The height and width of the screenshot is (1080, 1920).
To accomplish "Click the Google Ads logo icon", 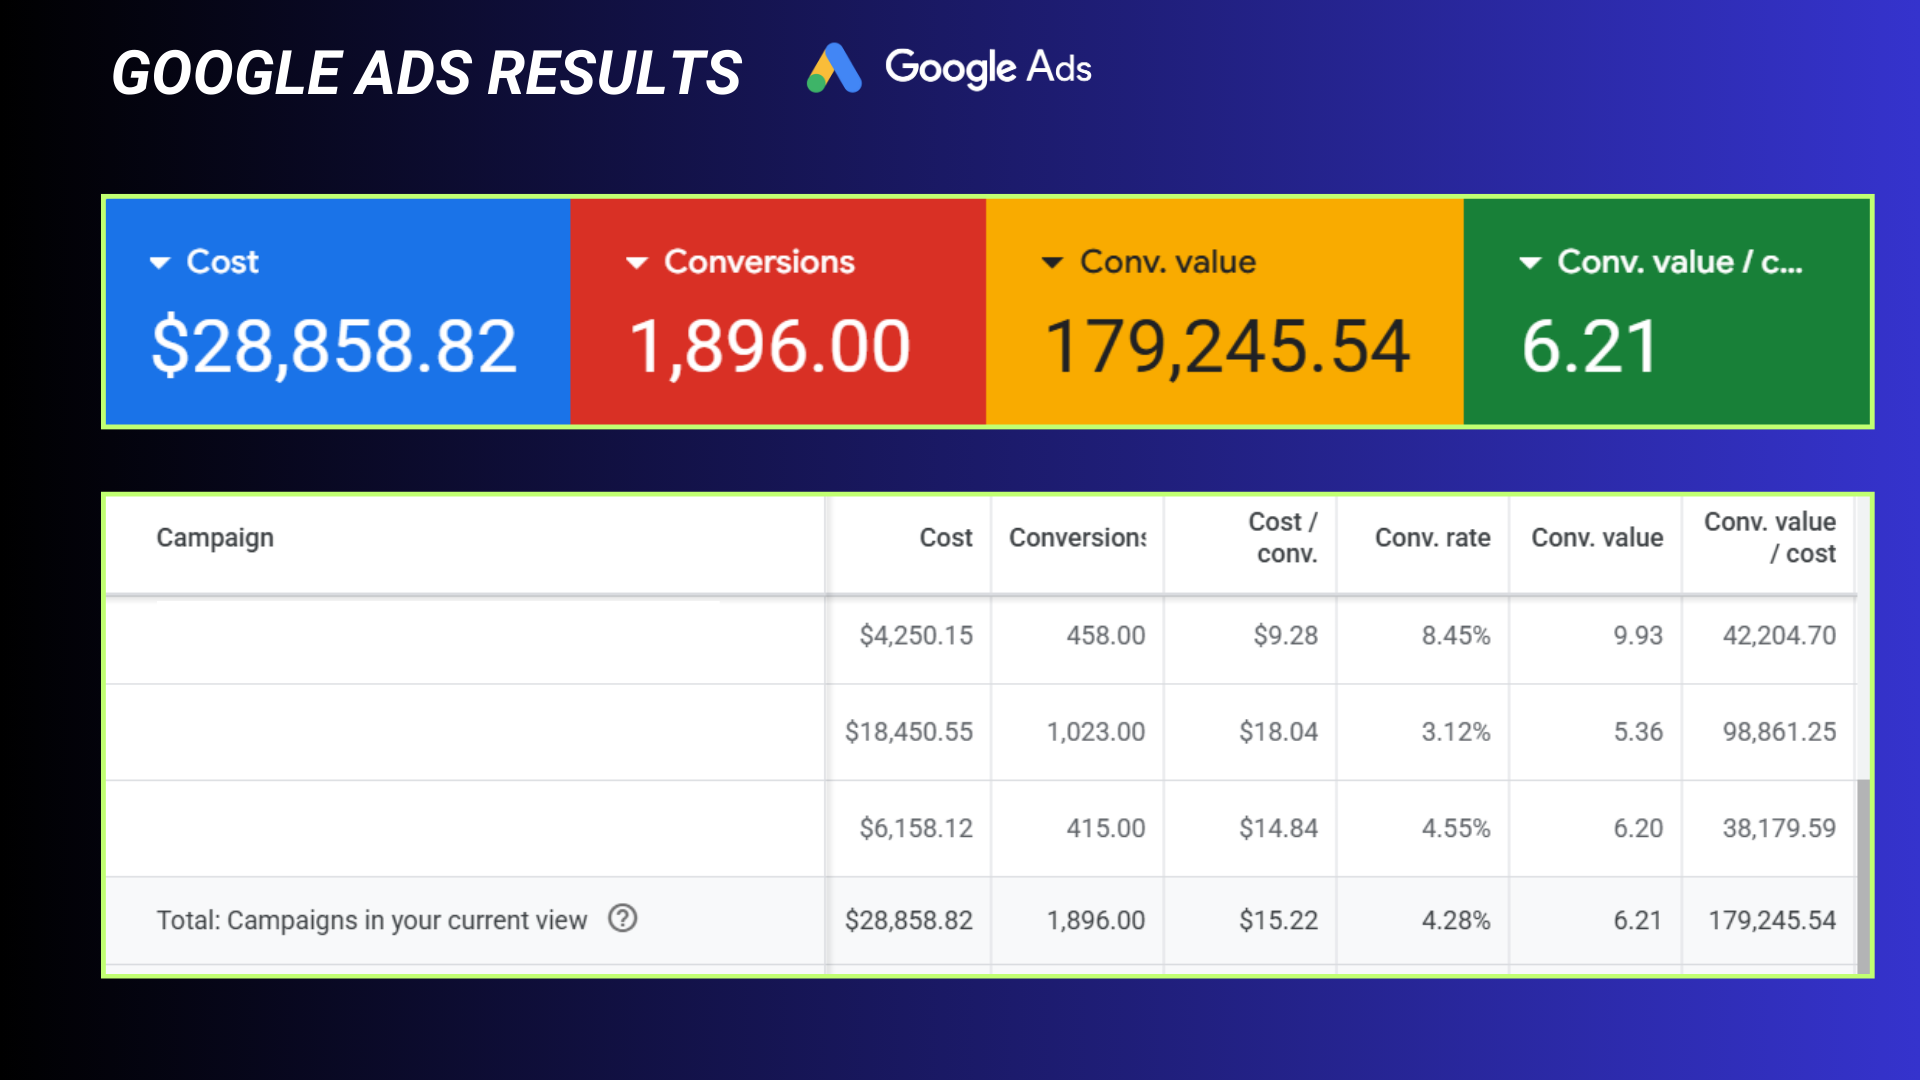I will (x=834, y=69).
